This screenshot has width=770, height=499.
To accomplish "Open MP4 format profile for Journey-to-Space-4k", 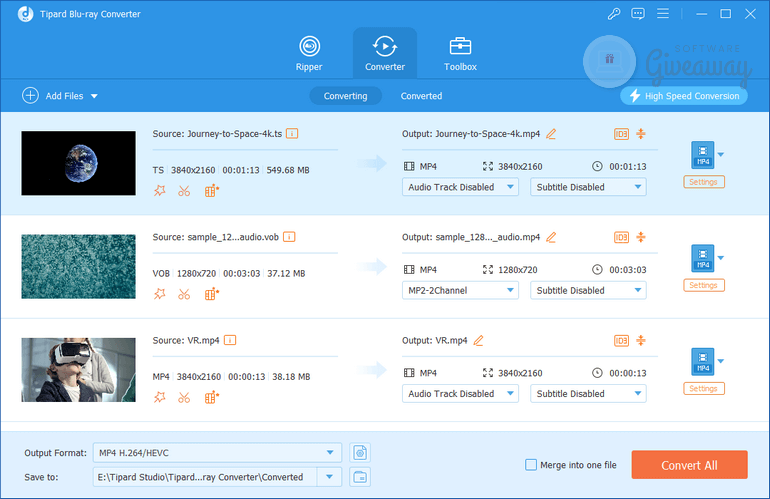I will (703, 155).
